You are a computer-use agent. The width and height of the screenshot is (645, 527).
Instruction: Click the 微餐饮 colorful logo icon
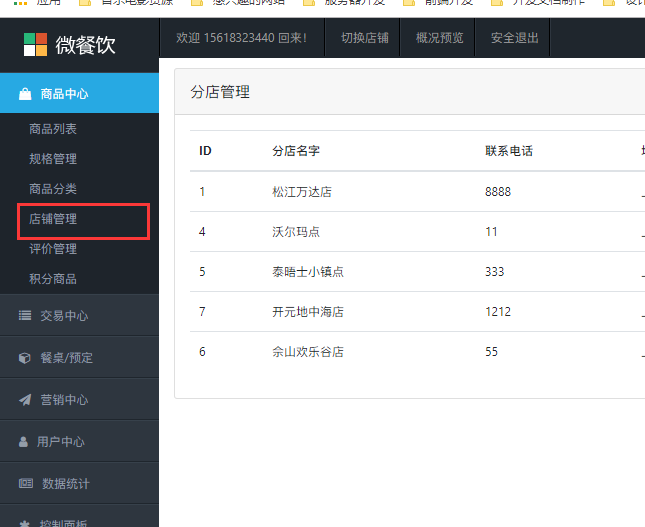(x=35, y=44)
